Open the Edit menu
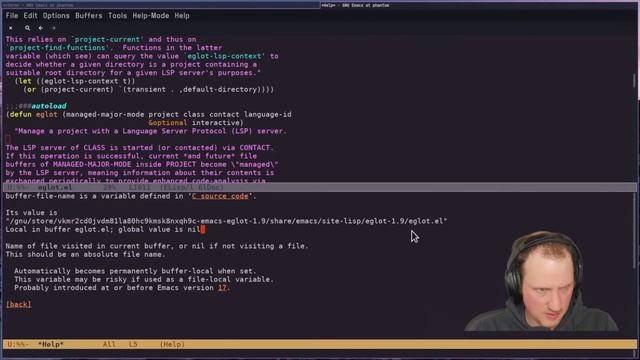The height and width of the screenshot is (360, 640). [30, 16]
